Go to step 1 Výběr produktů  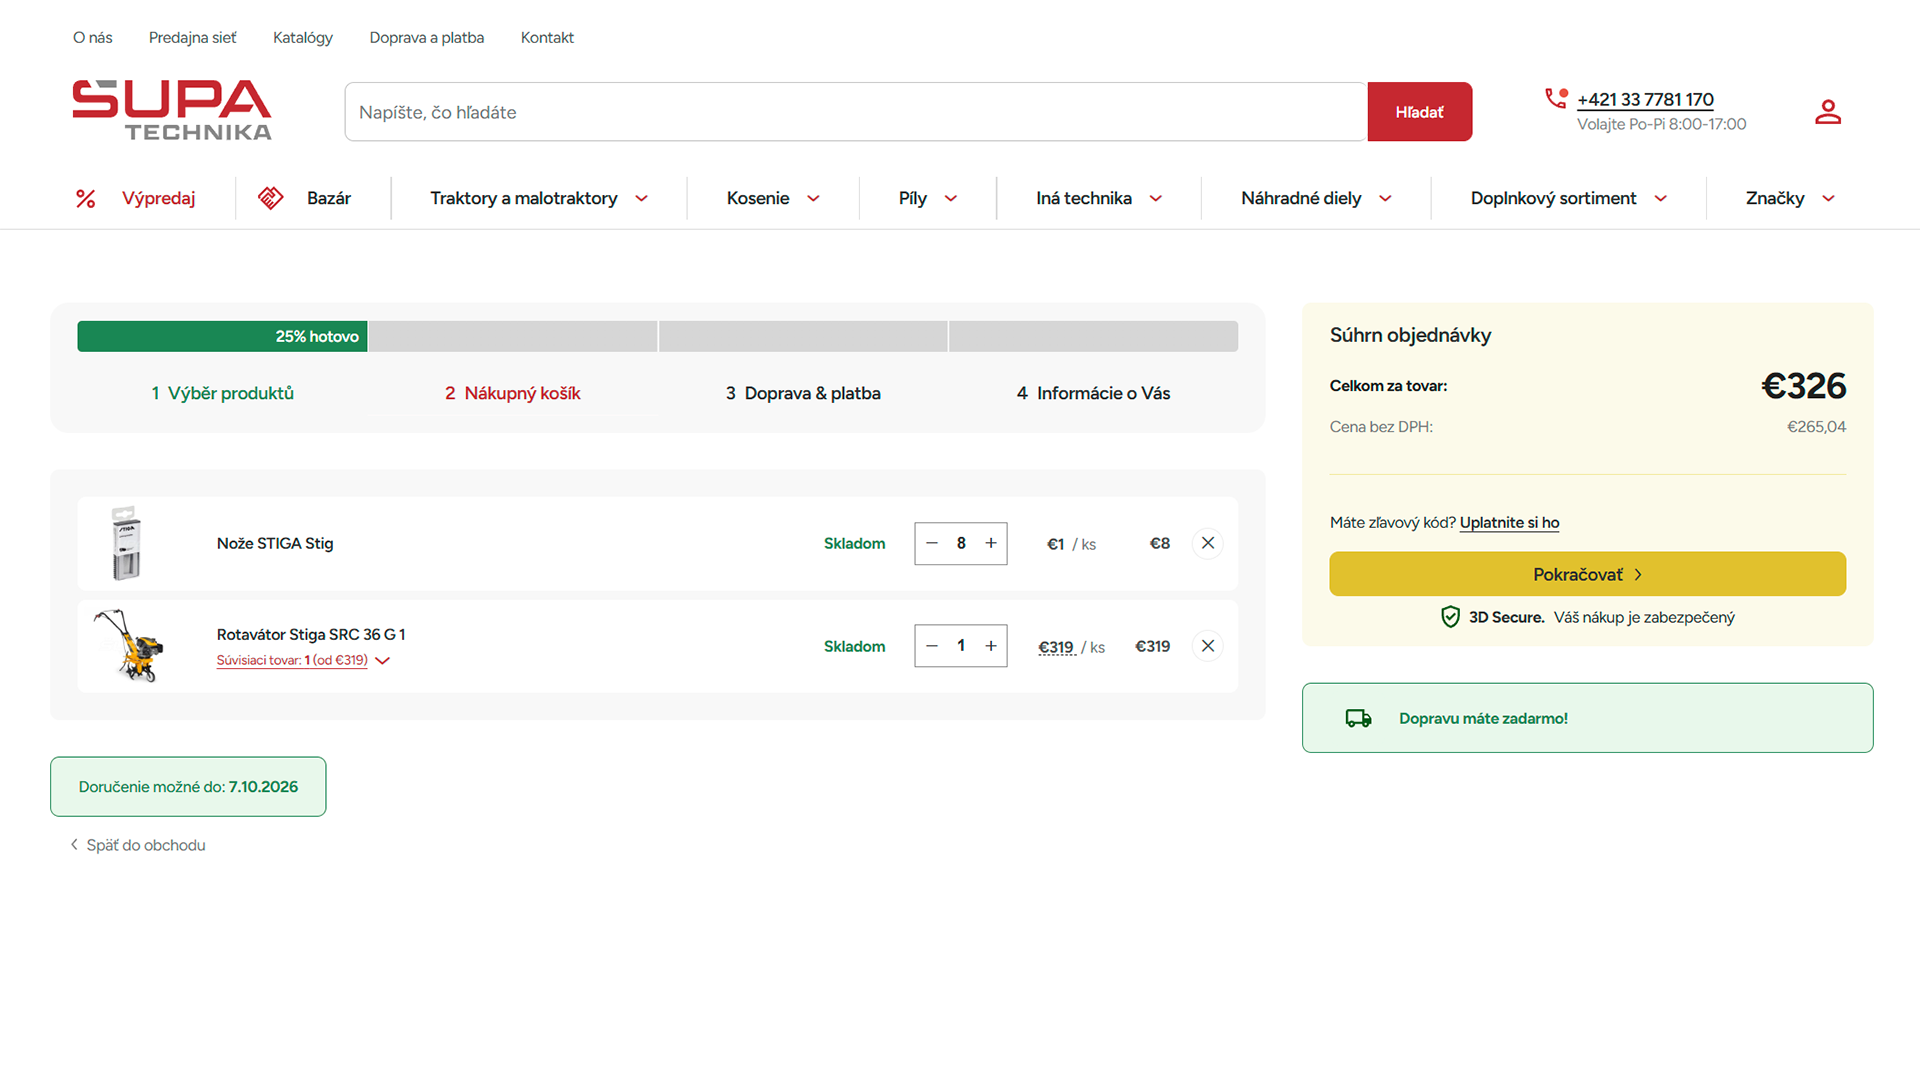tap(223, 393)
